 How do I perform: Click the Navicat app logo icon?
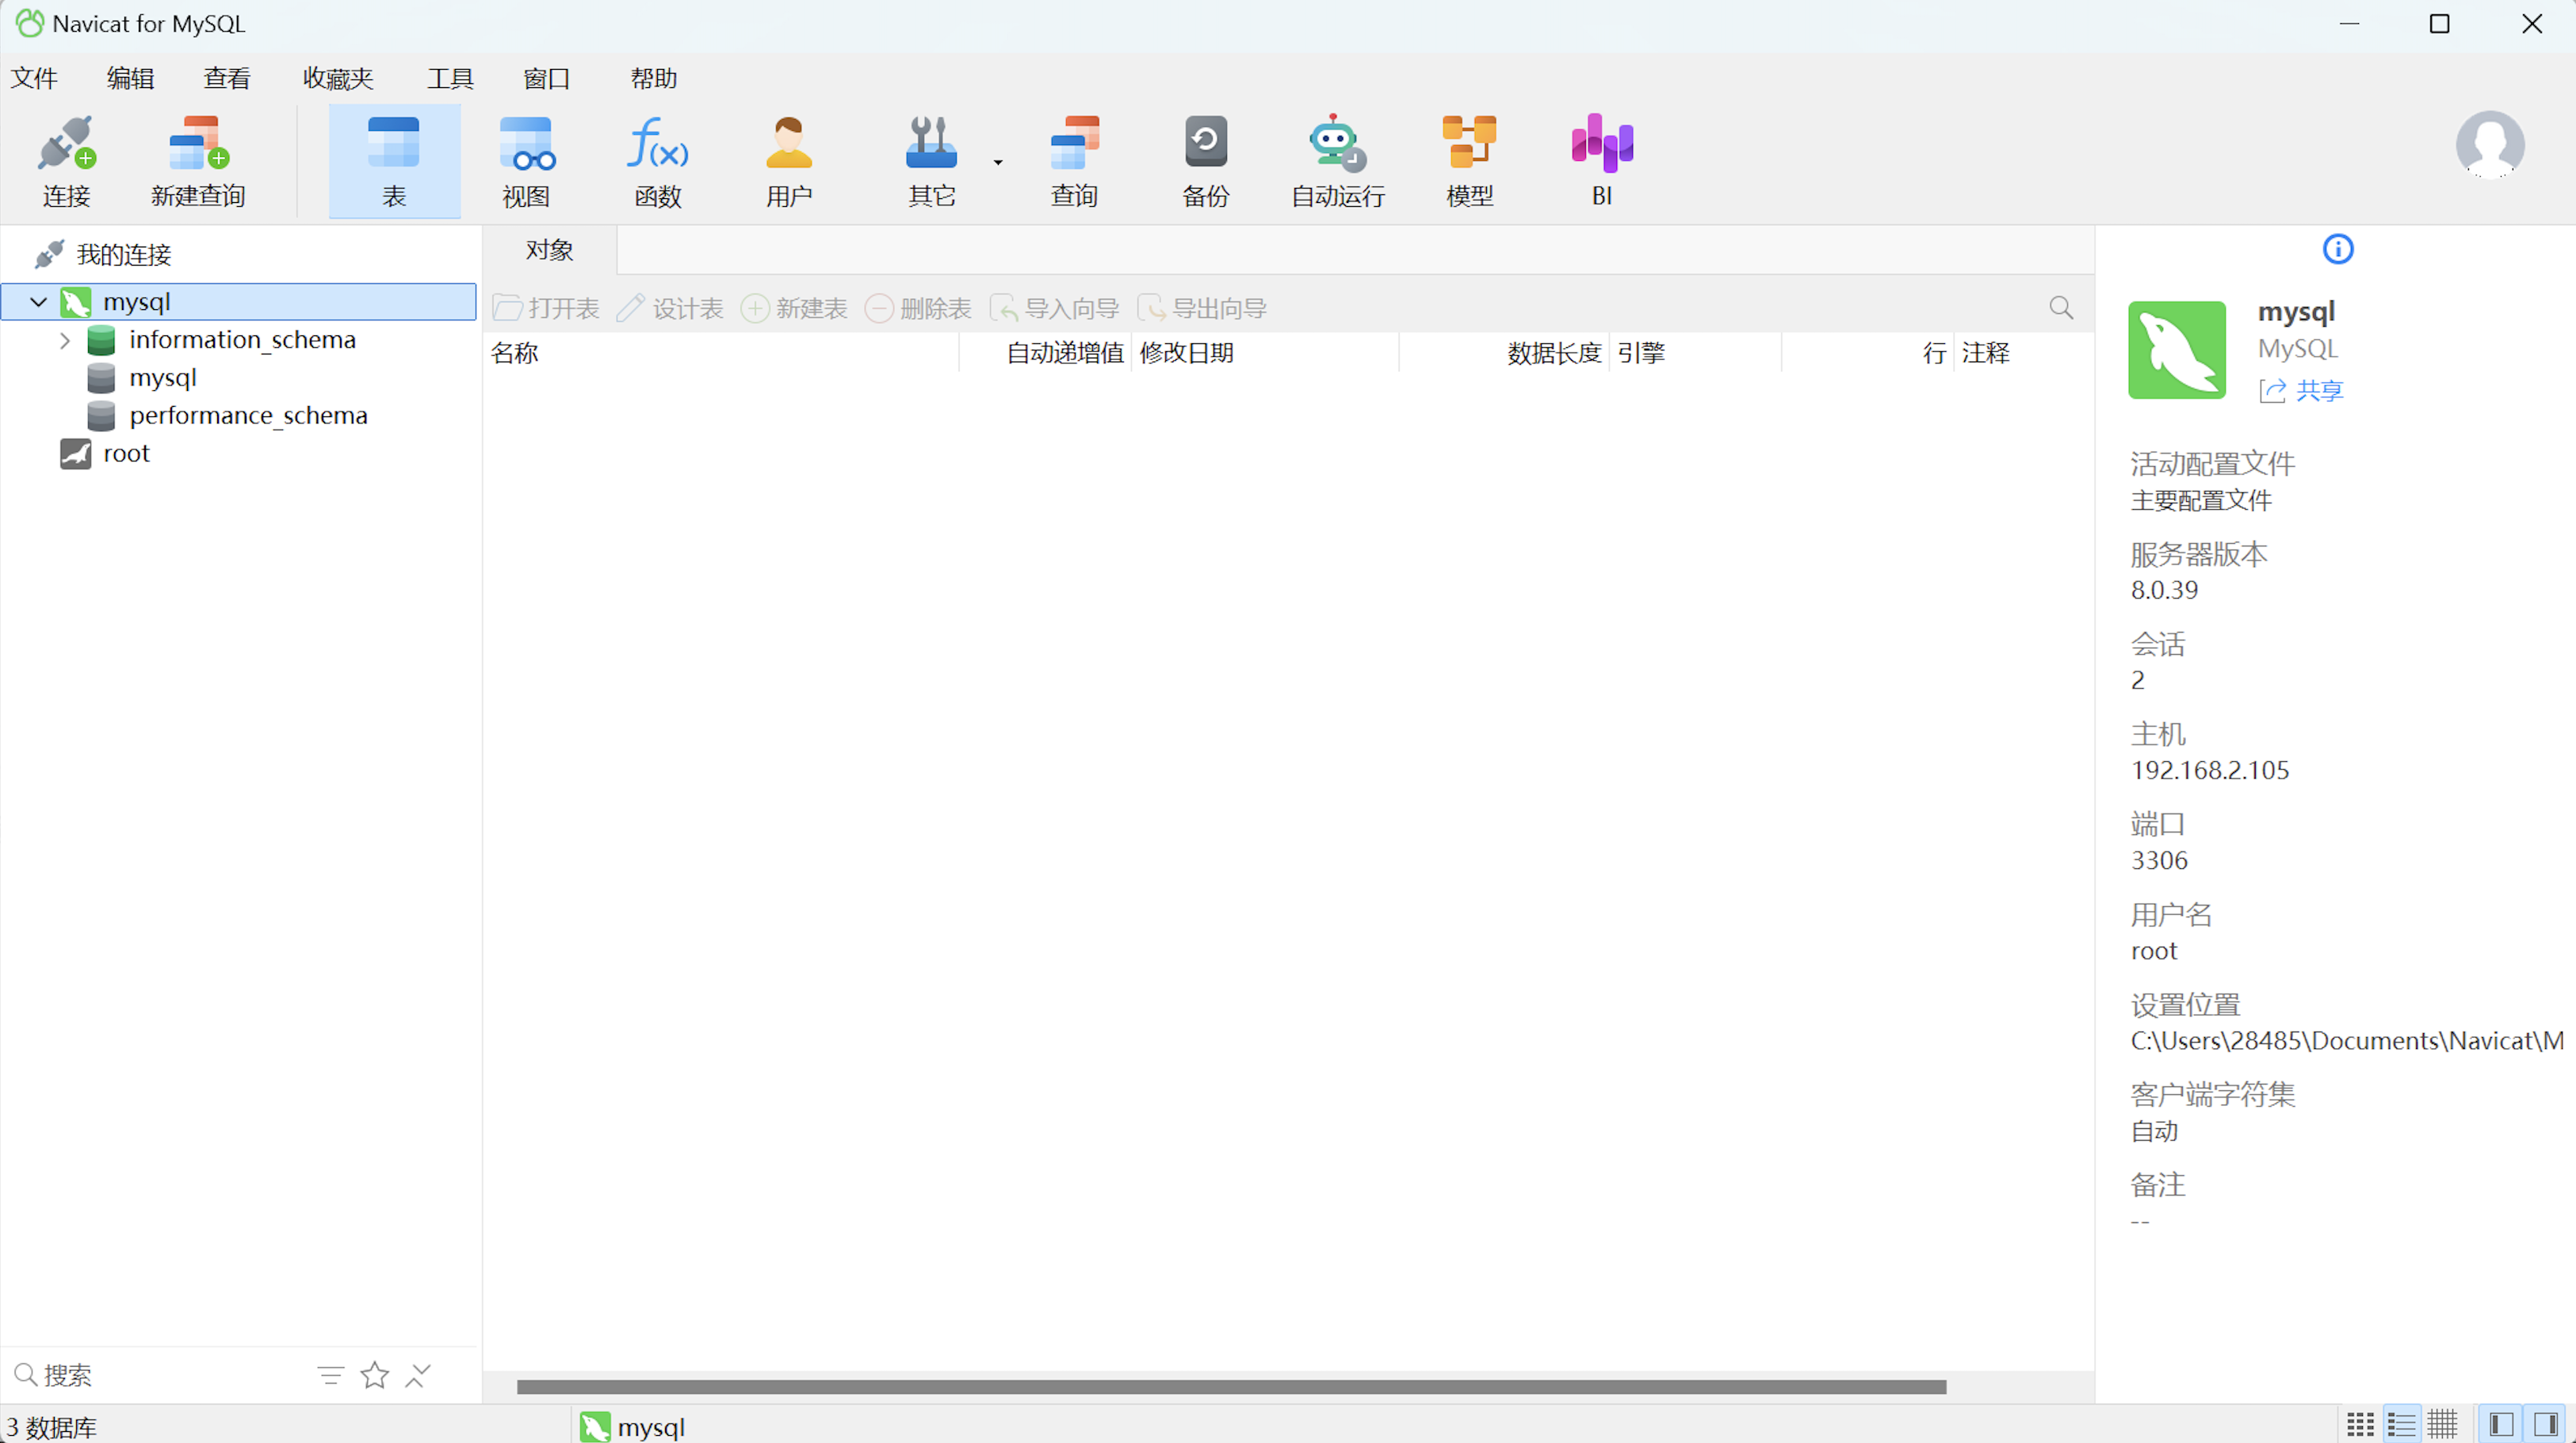click(29, 23)
